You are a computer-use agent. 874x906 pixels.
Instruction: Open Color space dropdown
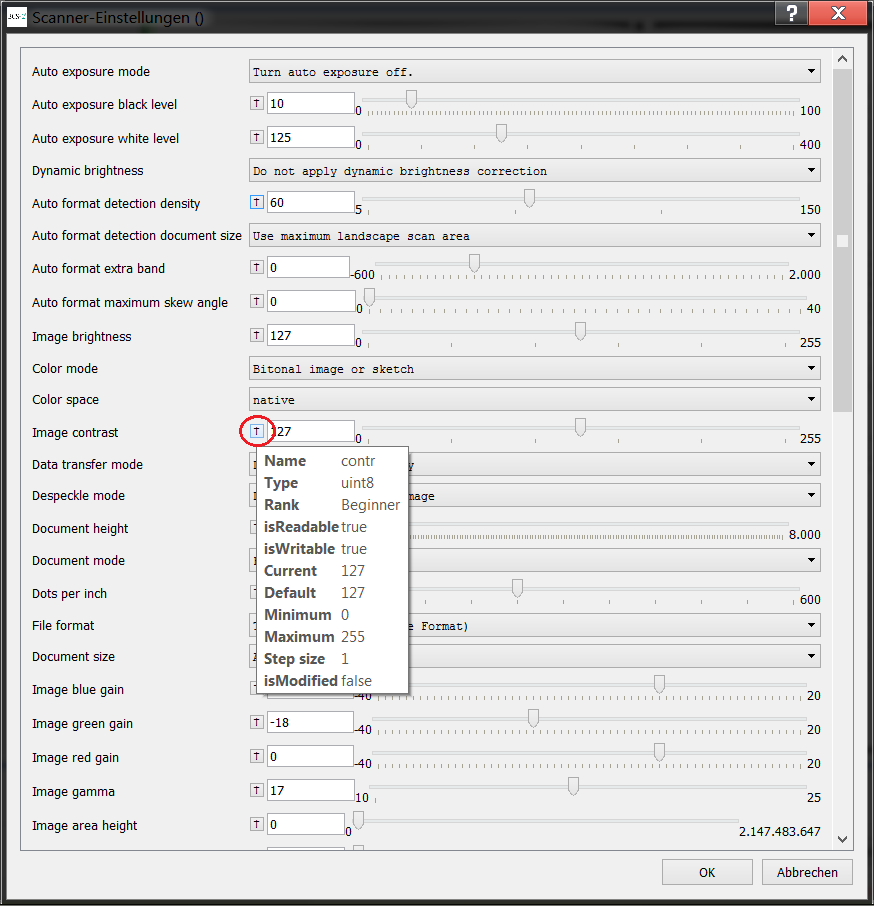pyautogui.click(x=534, y=399)
